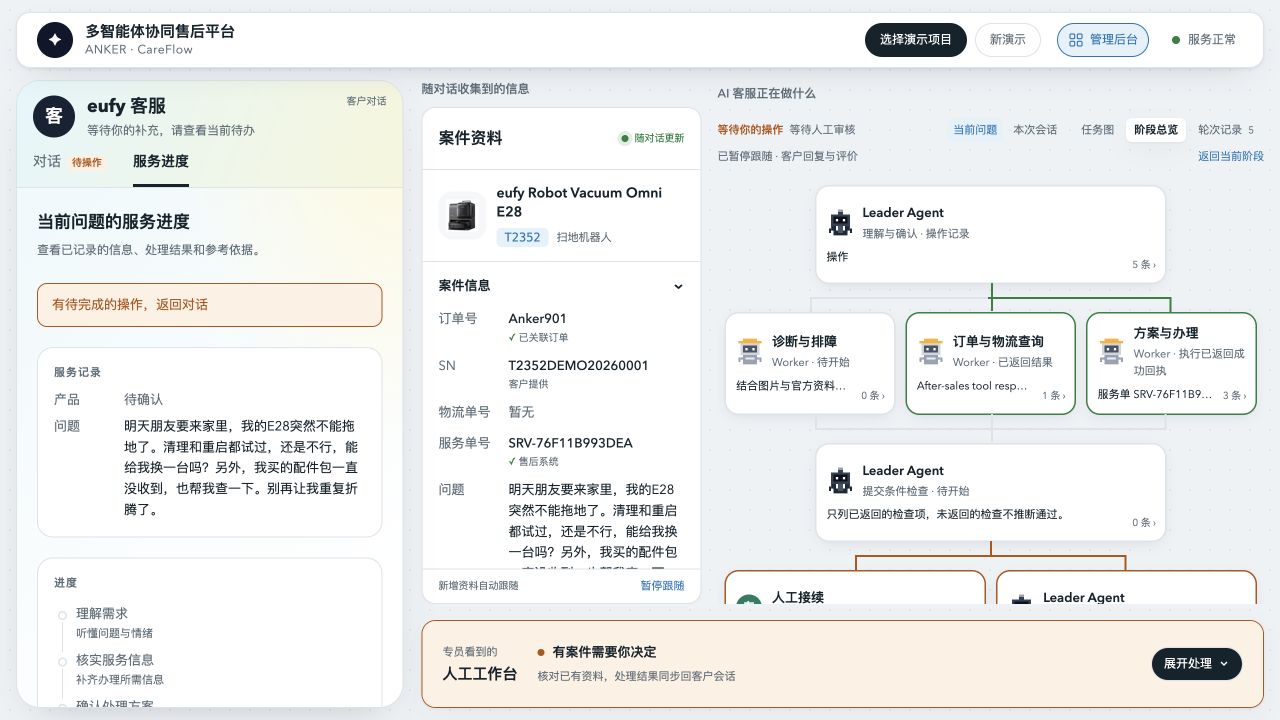
Task: Click the worker icon on 方案与办理 card
Action: [x=1111, y=350]
